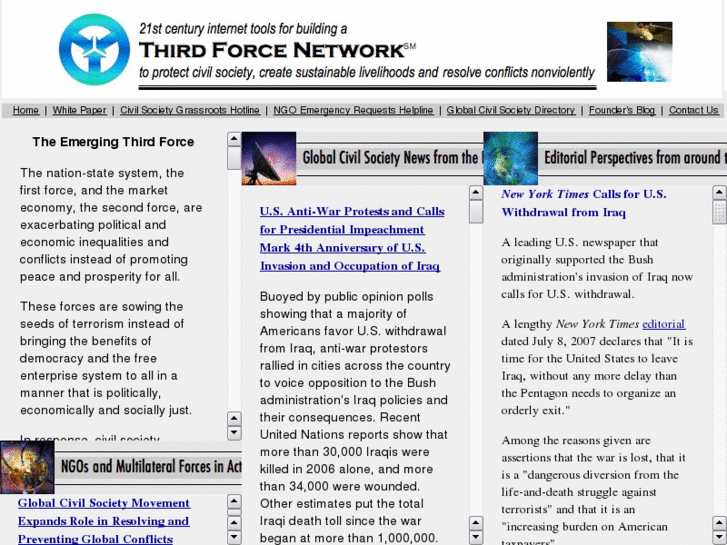This screenshot has width=727, height=545.
Task: Click the NGOs and Multilateral Forces icon
Action: coord(27,467)
